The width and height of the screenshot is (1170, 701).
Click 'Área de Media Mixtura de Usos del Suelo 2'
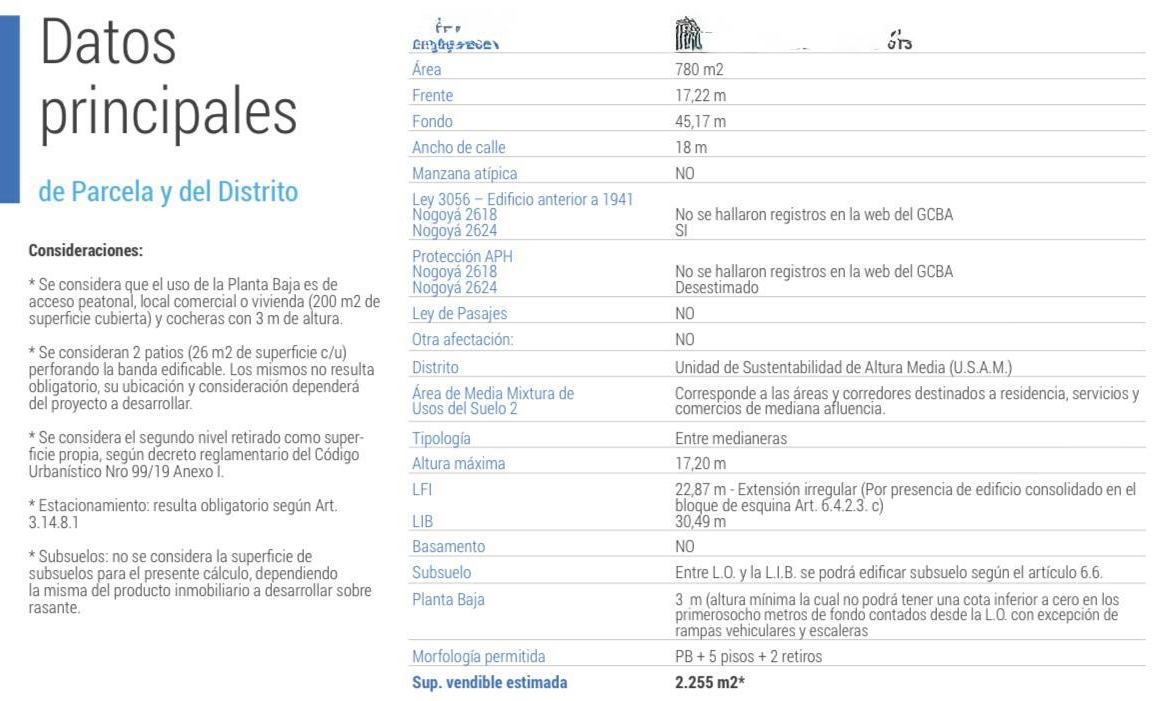point(493,401)
